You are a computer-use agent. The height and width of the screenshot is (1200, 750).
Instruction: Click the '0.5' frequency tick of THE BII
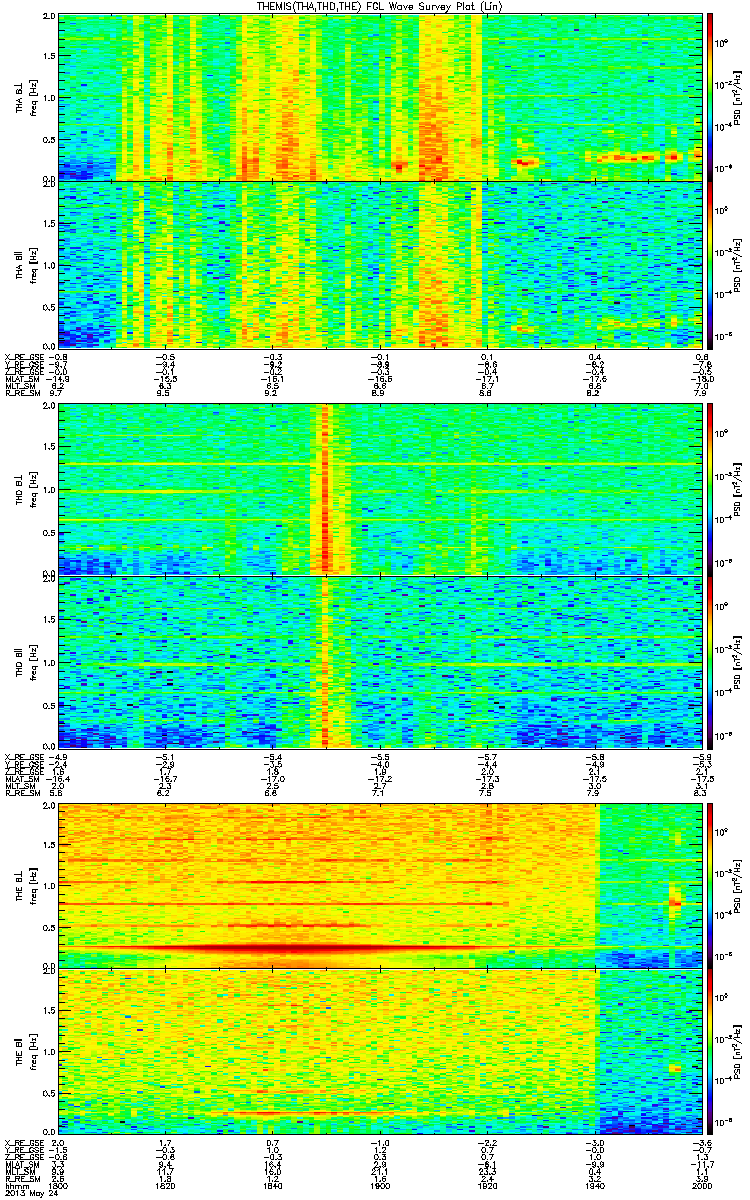(47, 1092)
